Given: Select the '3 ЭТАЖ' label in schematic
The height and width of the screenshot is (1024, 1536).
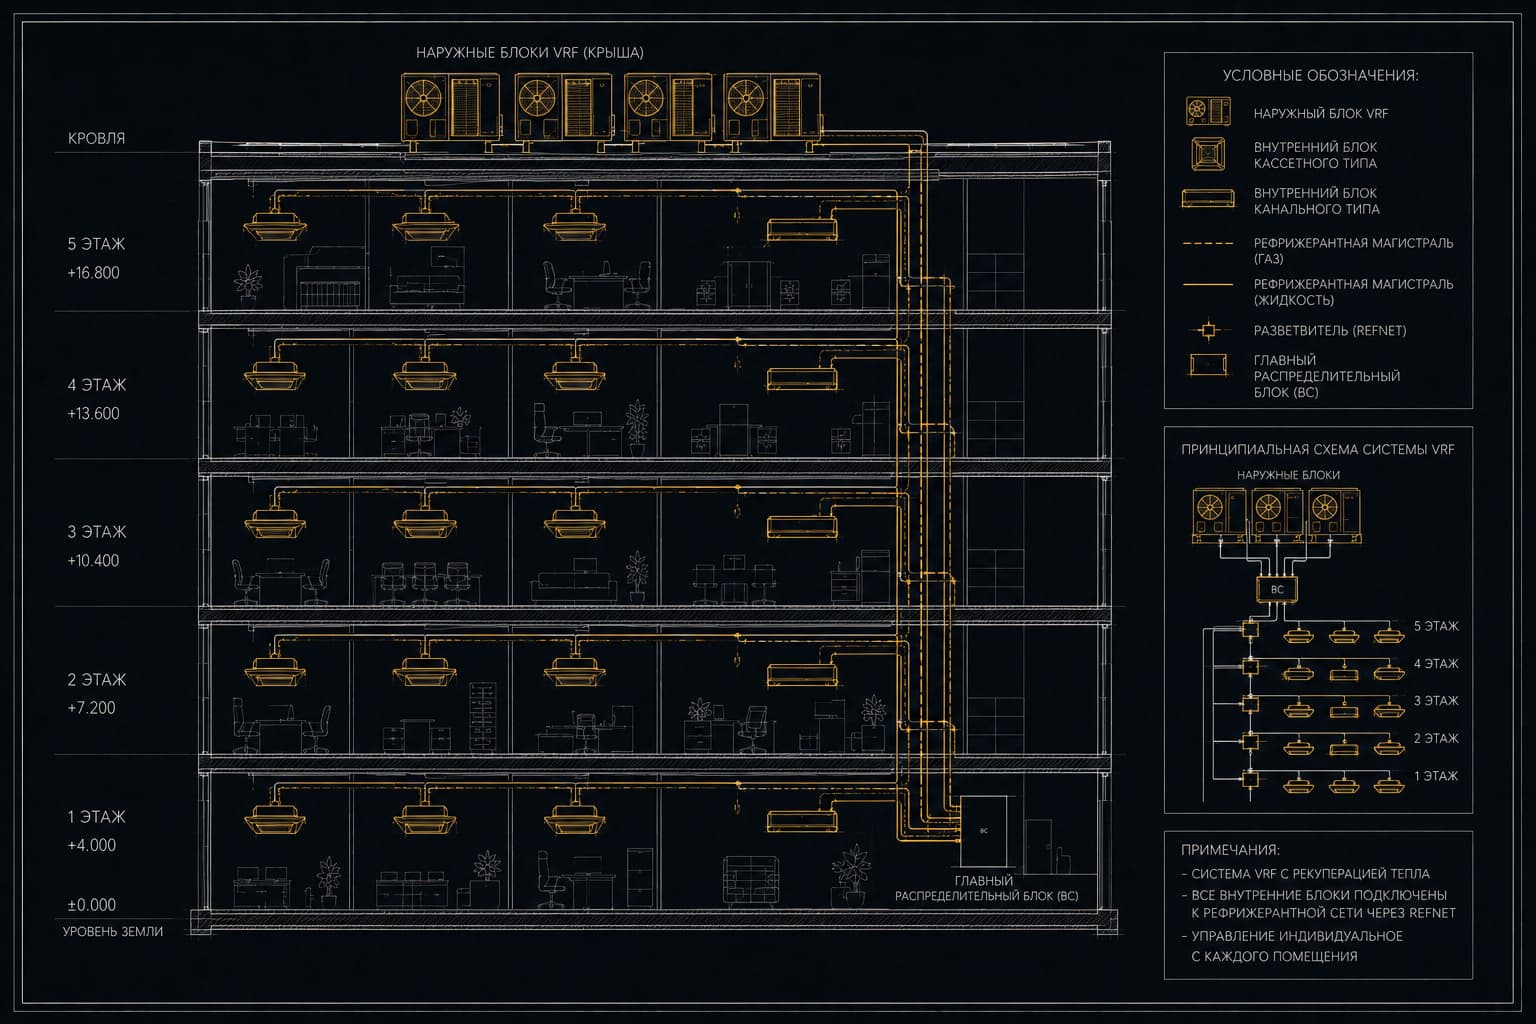Looking at the screenshot, I should coord(1436,701).
